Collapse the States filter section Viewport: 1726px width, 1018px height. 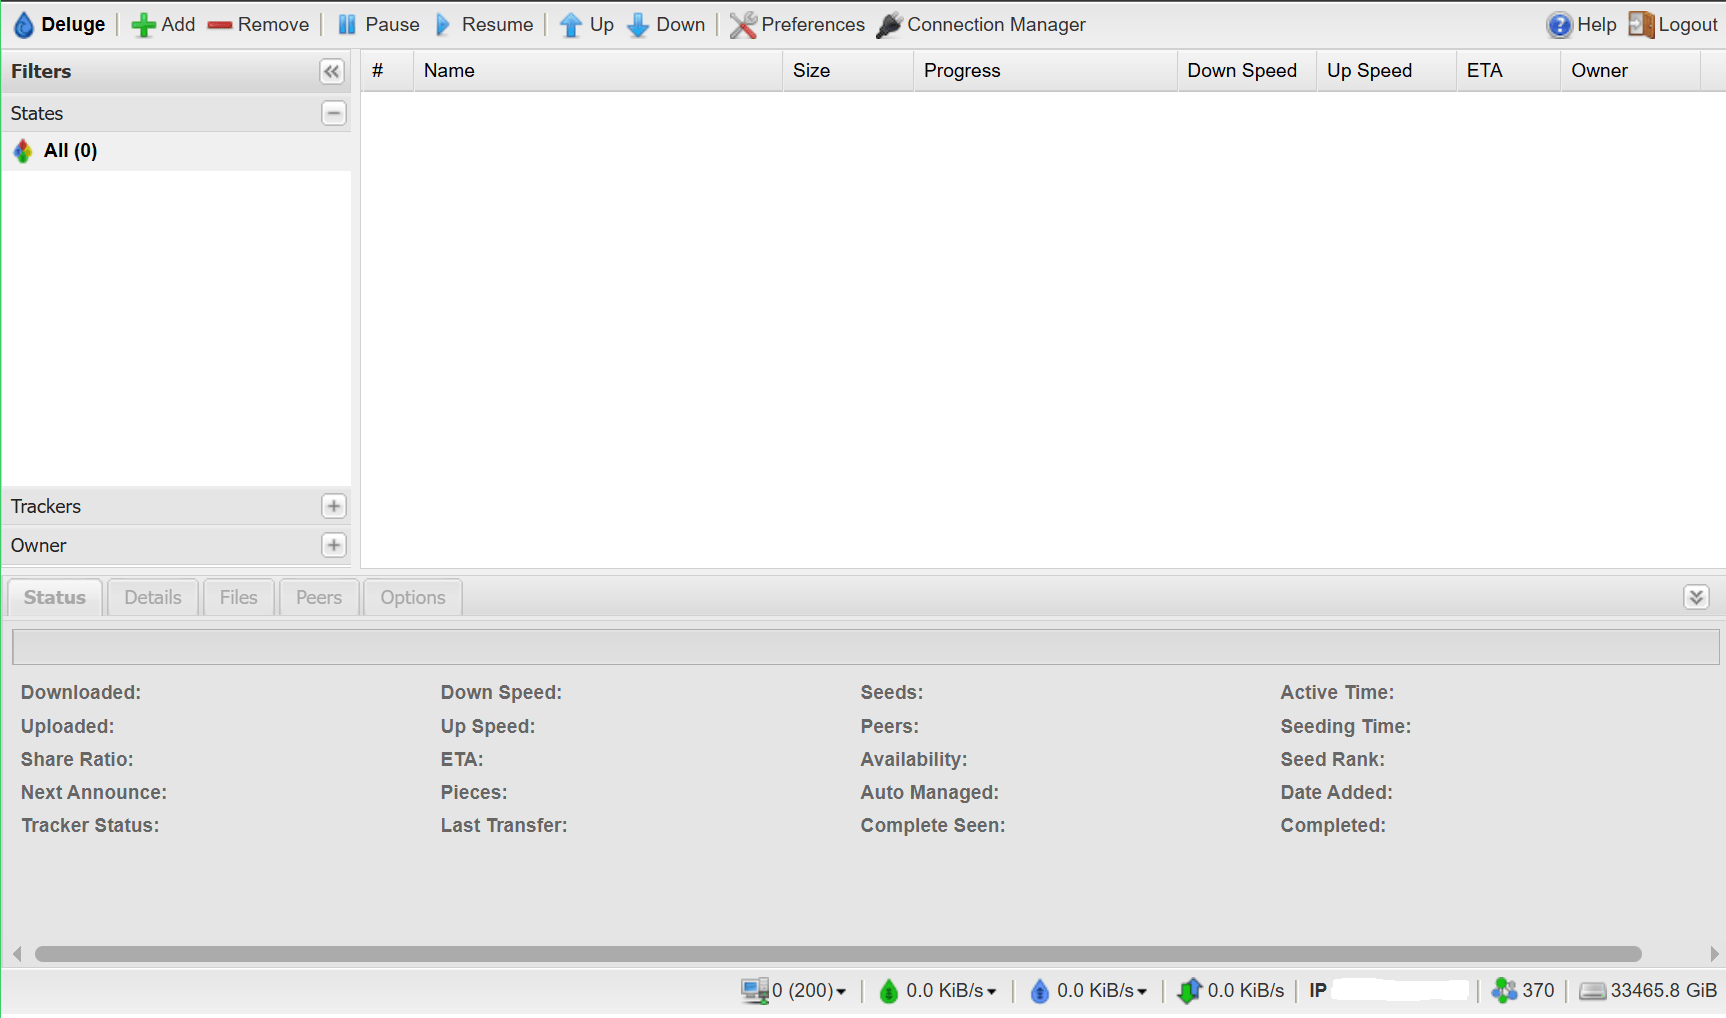tap(334, 113)
